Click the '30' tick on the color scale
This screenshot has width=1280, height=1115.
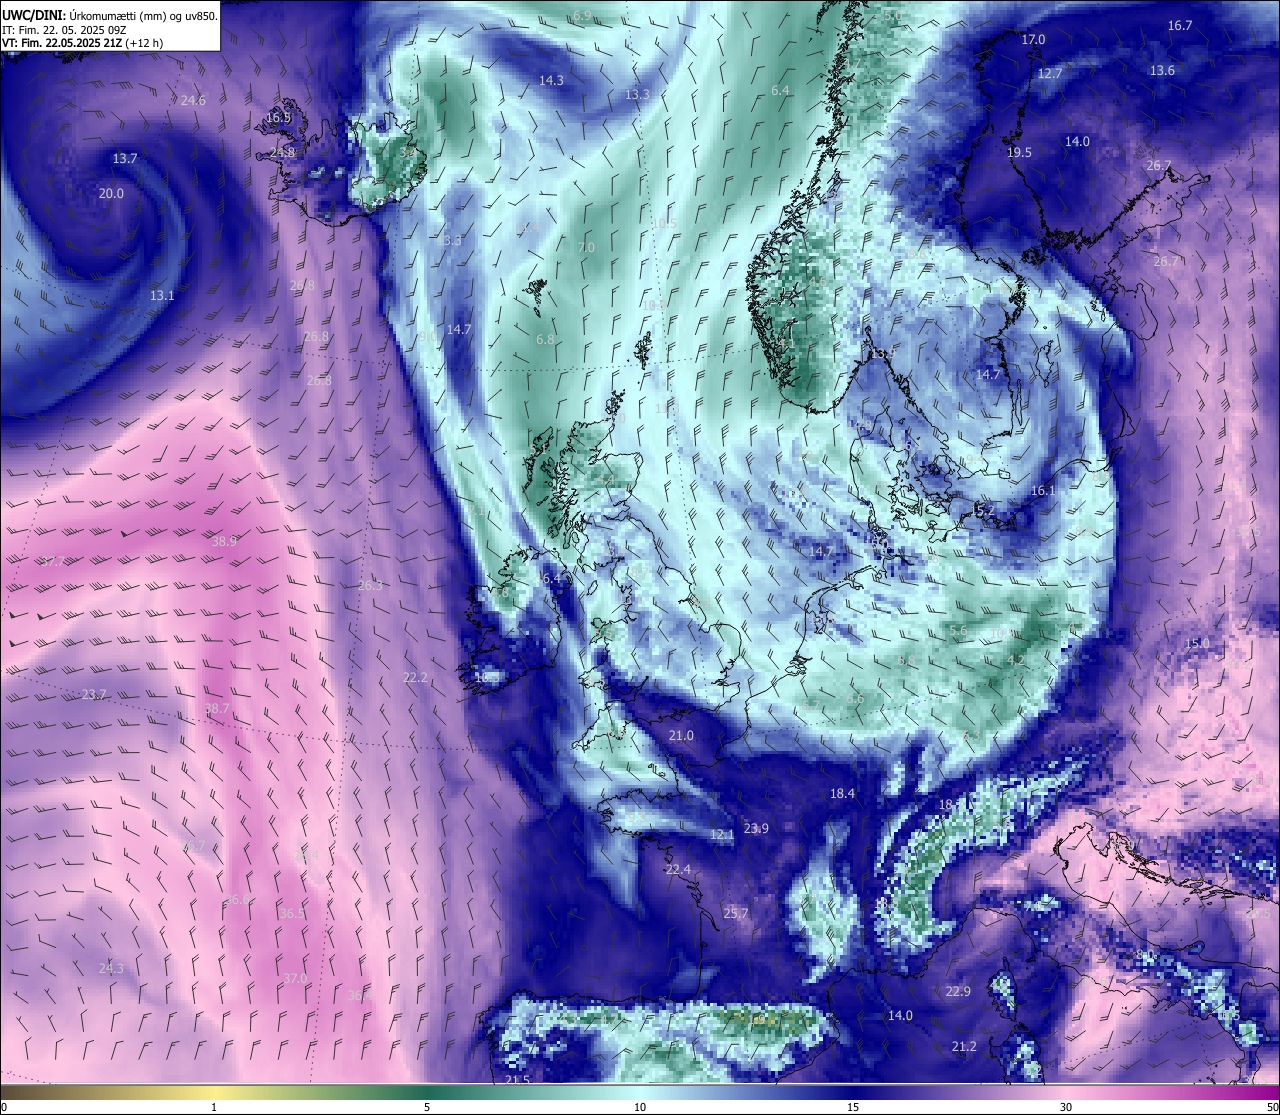1066,1107
